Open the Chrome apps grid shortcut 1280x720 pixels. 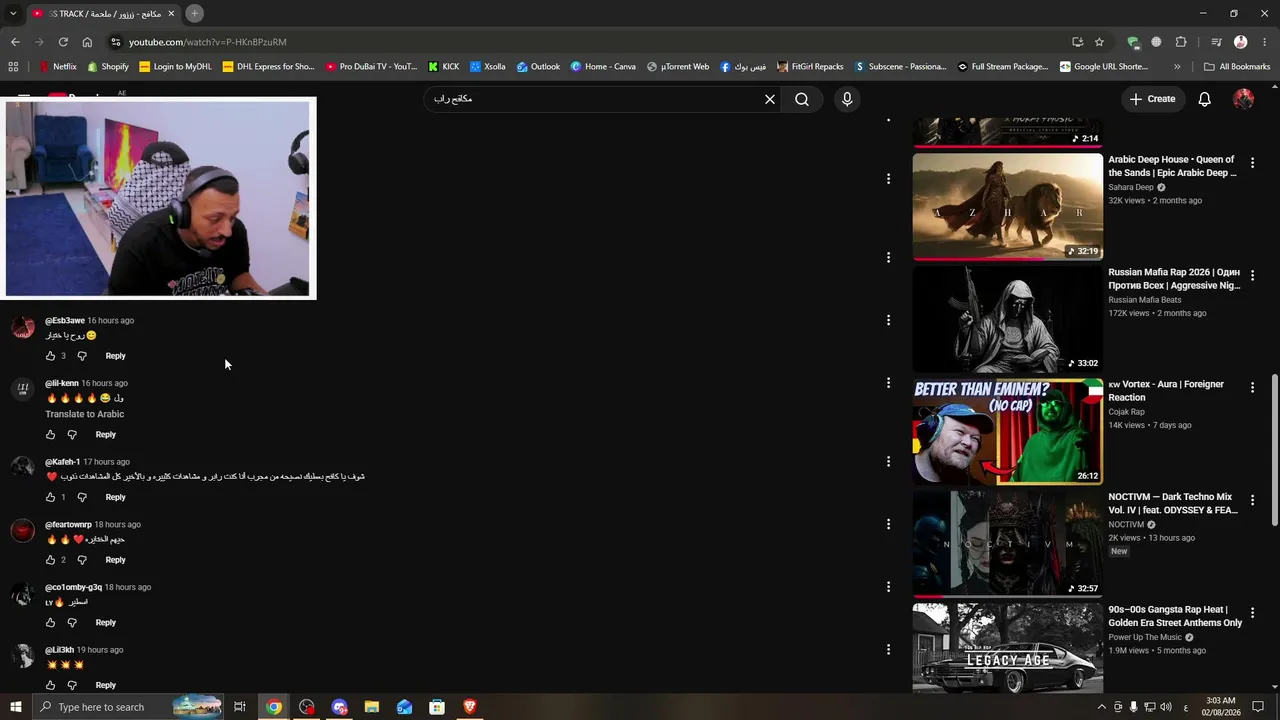[x=13, y=67]
